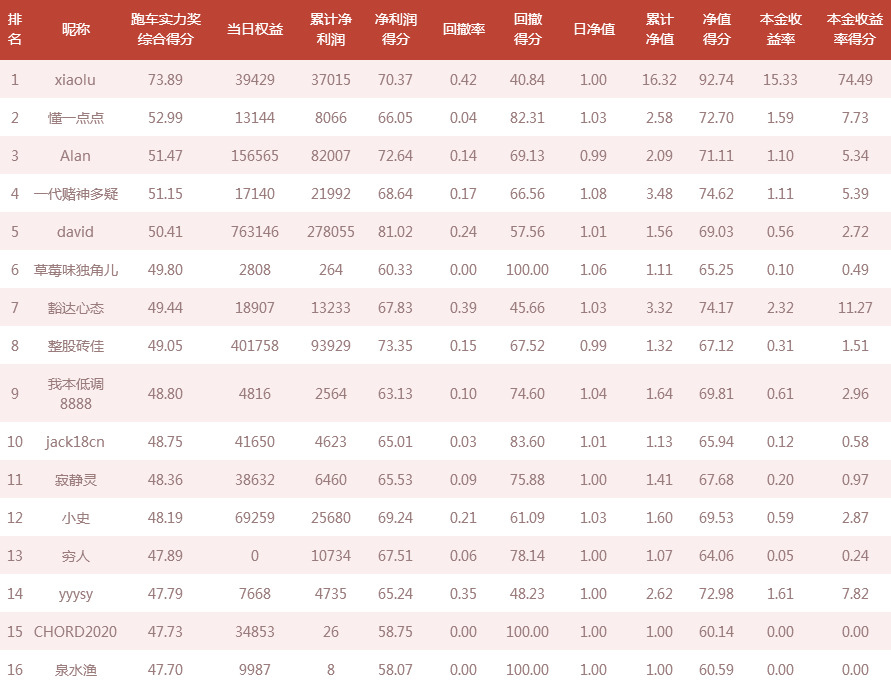Click the 排名 column header
The width and height of the screenshot is (891, 687).
pos(15,29)
